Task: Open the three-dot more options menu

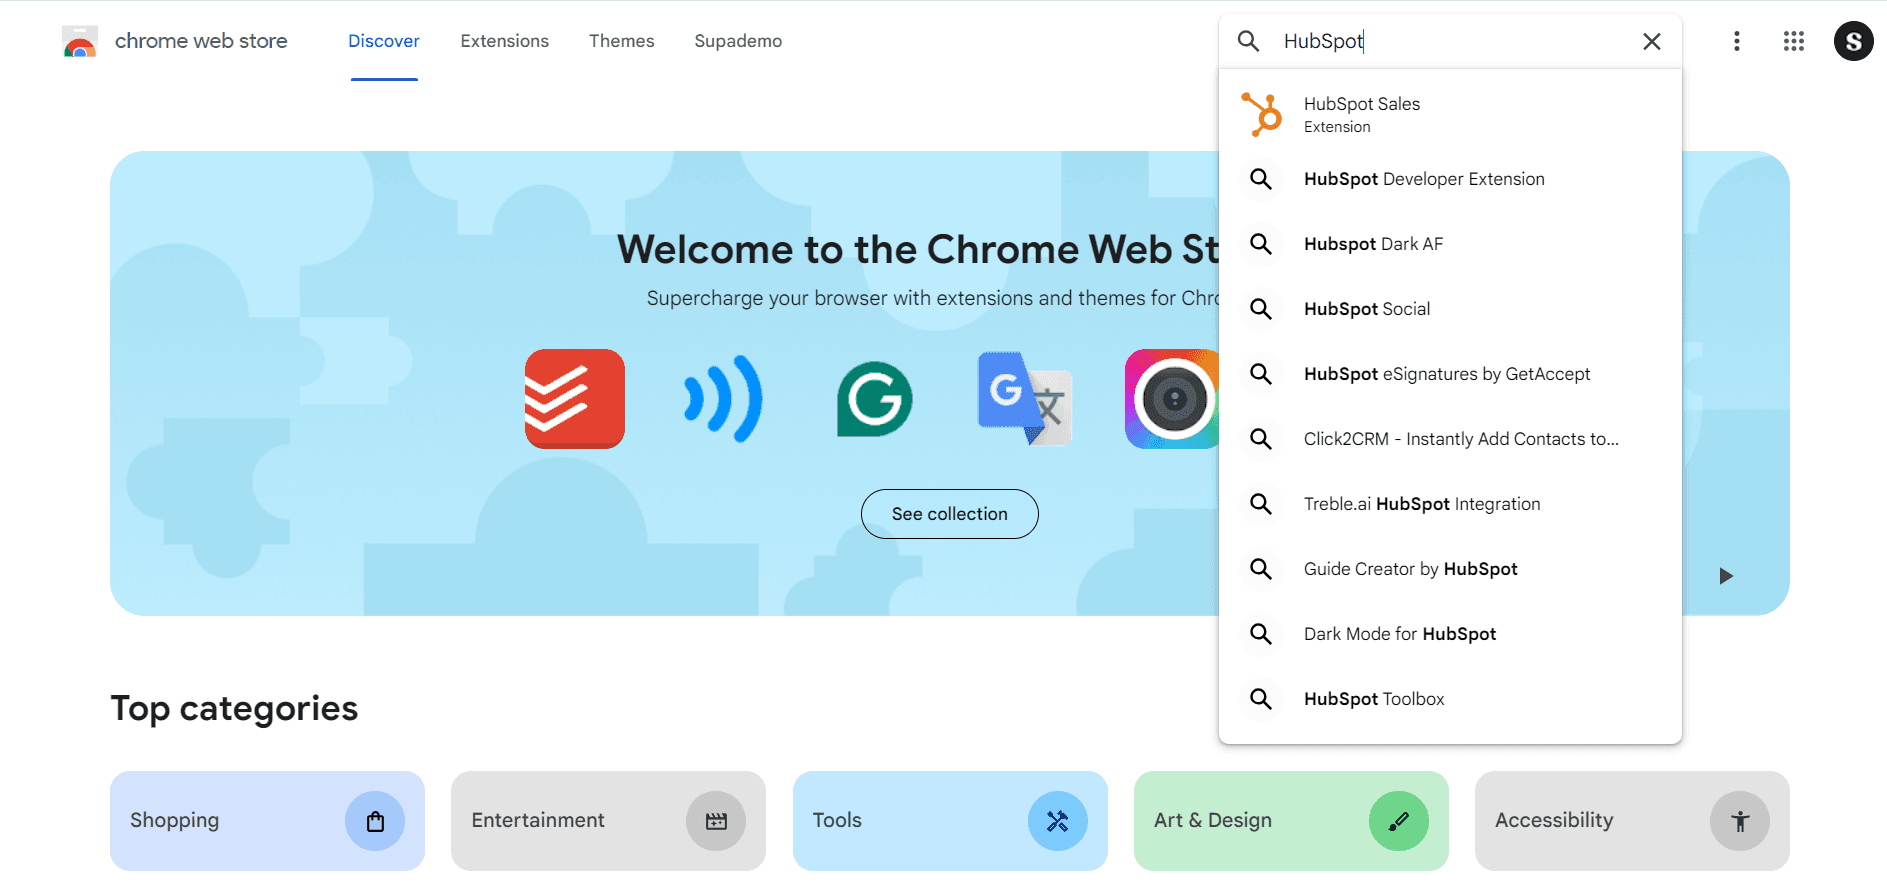Action: [1737, 41]
